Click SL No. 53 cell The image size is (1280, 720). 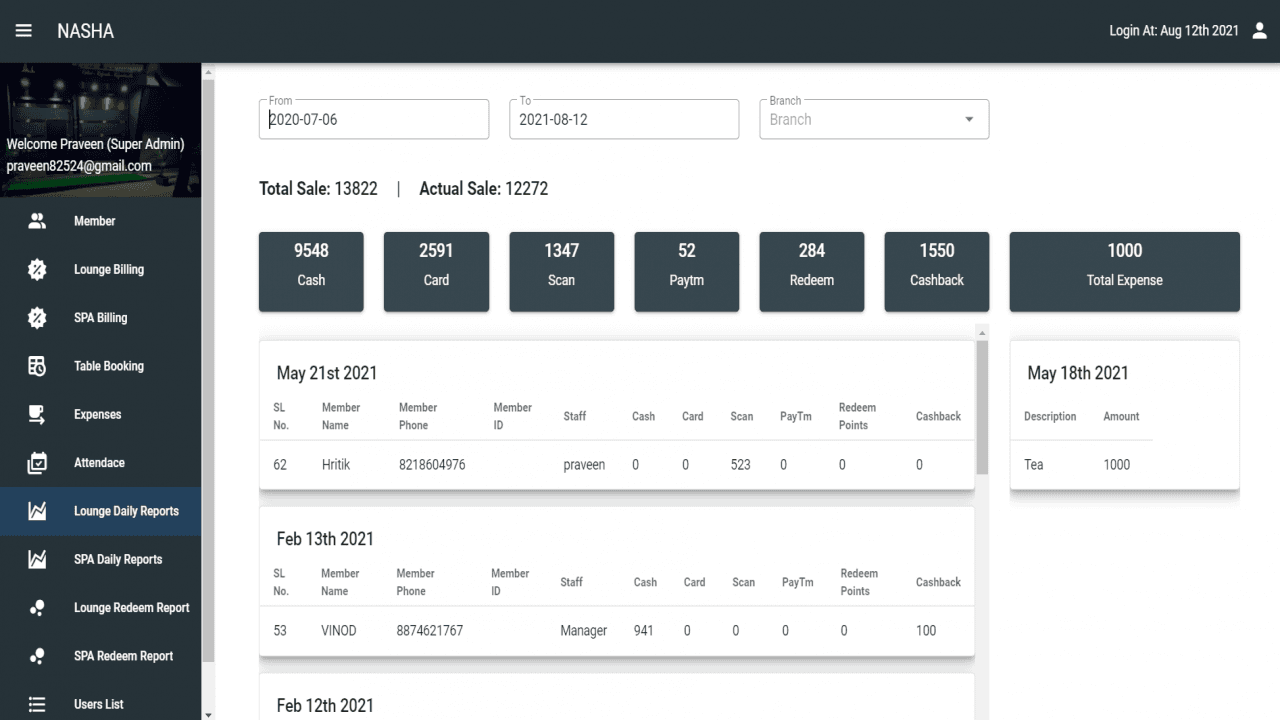[x=280, y=631]
